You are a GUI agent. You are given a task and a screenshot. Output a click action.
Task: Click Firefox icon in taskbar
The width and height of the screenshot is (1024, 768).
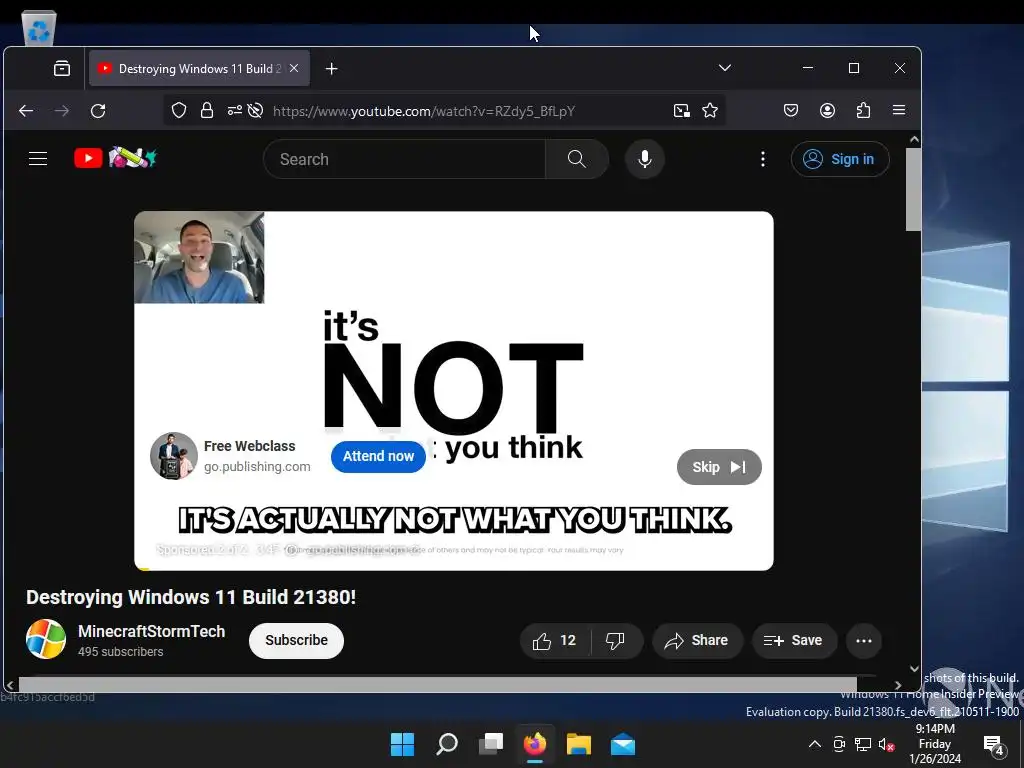click(x=535, y=744)
